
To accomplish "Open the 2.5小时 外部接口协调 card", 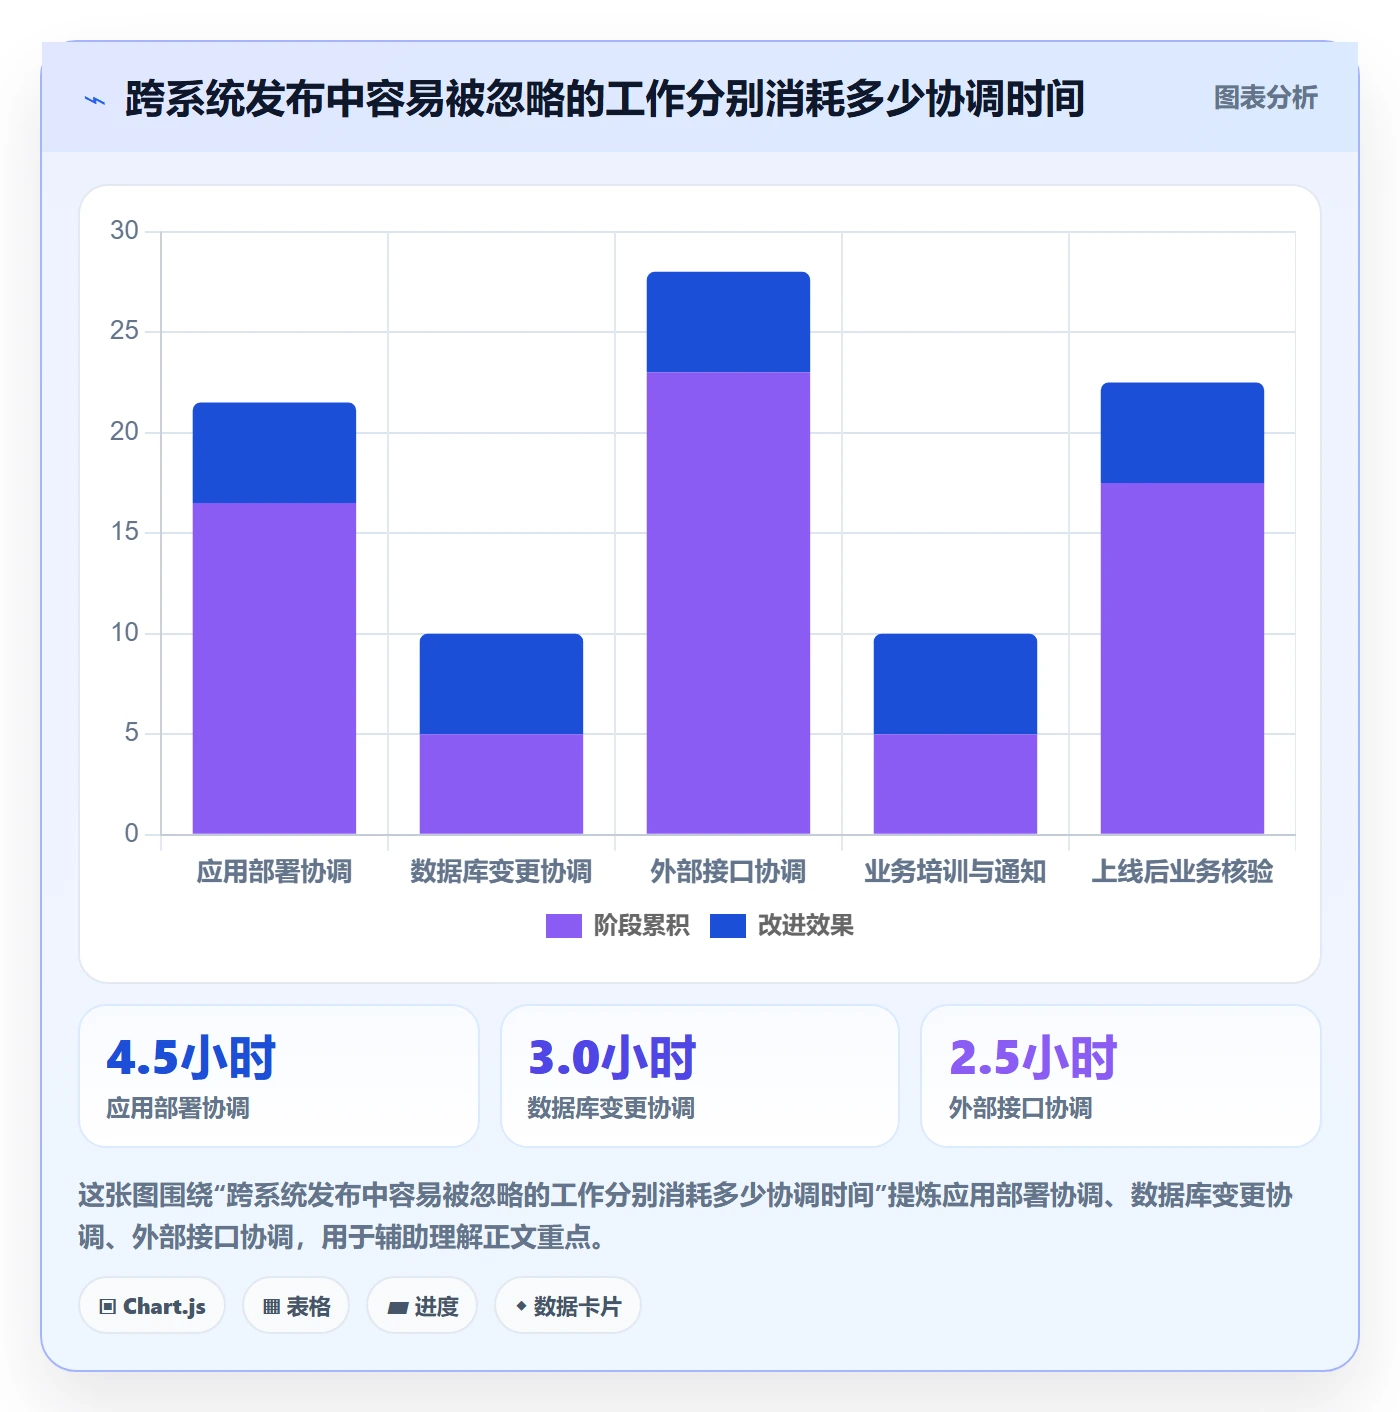I will pos(1121,1076).
